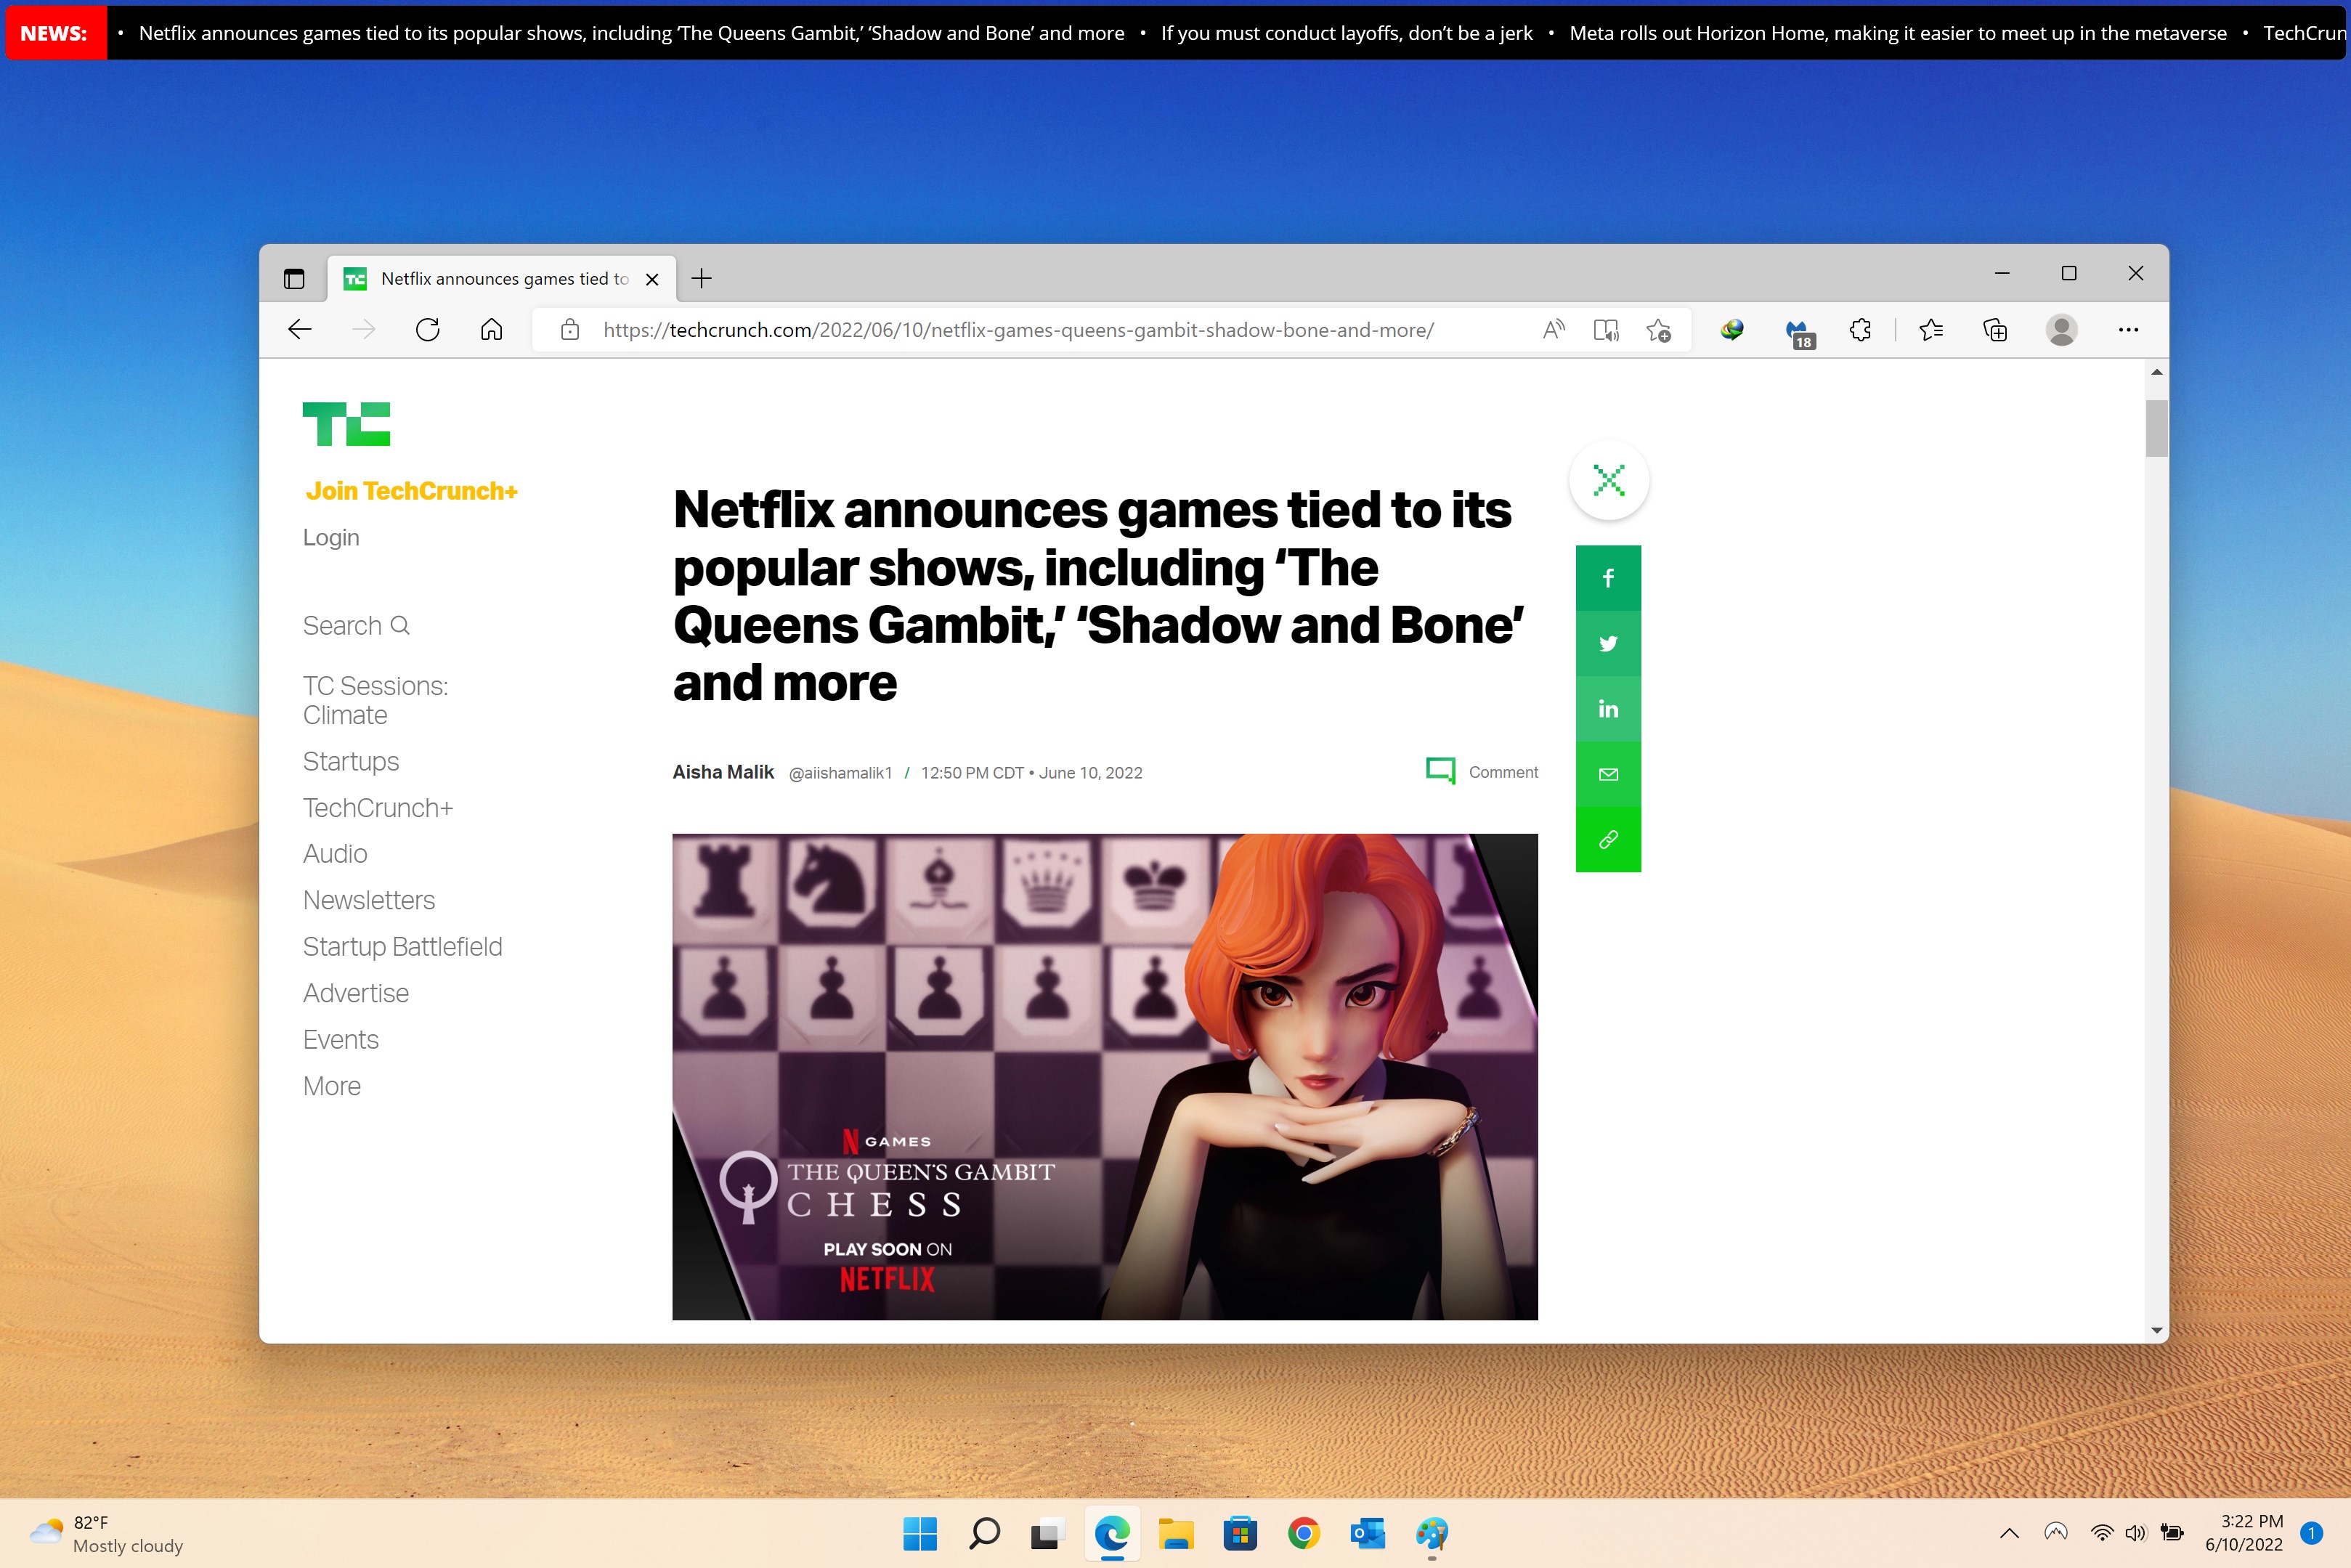Image resolution: width=2351 pixels, height=1568 pixels.
Task: Open Edge Collections icon
Action: click(x=1994, y=330)
